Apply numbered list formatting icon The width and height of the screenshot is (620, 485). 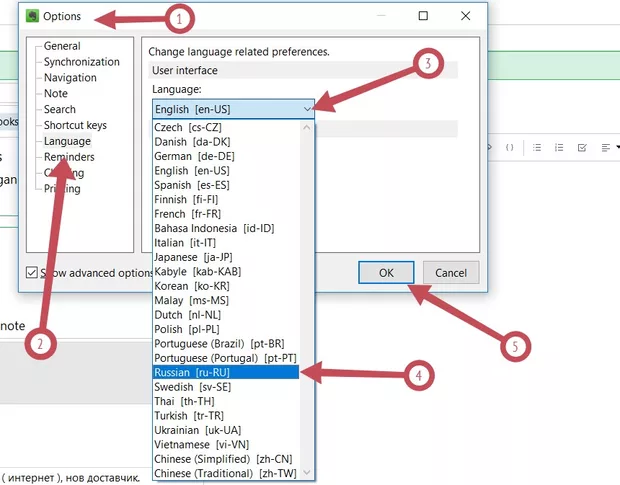559,147
